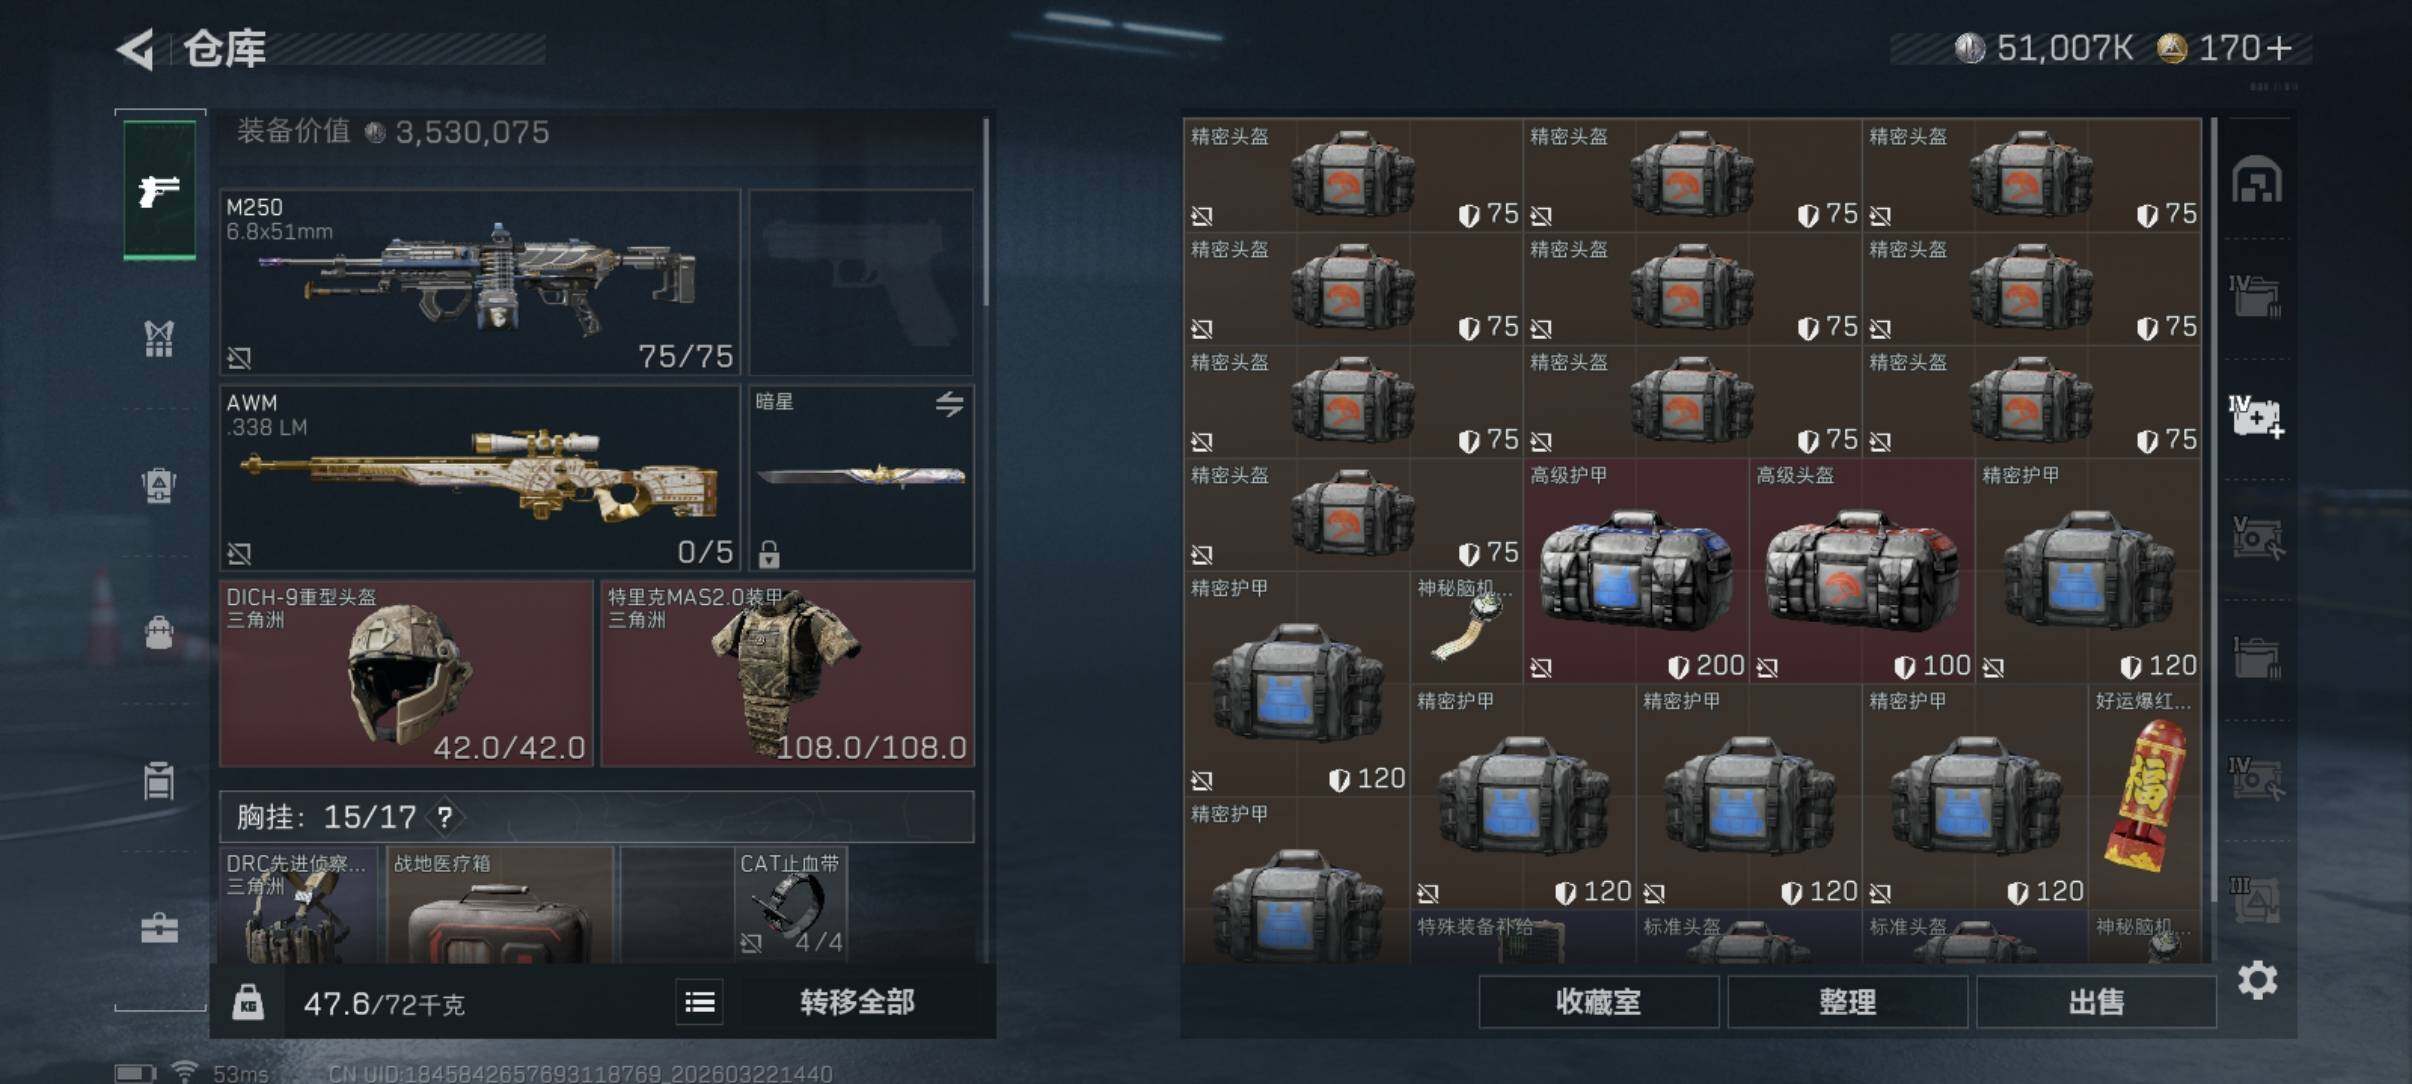Open the 收藏室 collection room
Viewport: 2412px width, 1084px height.
click(x=1598, y=1002)
